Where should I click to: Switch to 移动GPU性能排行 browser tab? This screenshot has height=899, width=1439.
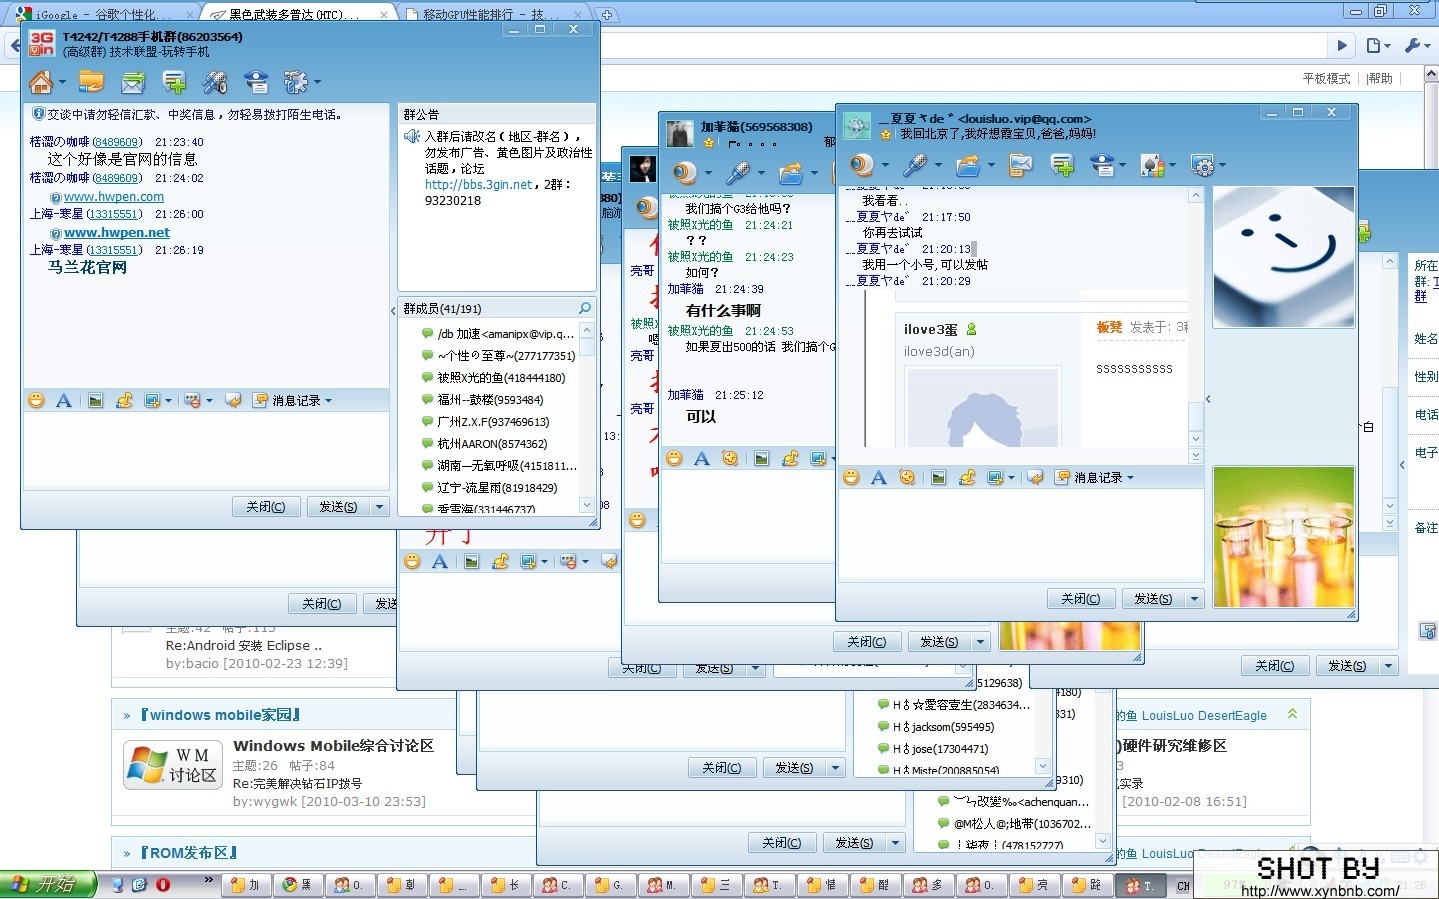click(x=490, y=14)
